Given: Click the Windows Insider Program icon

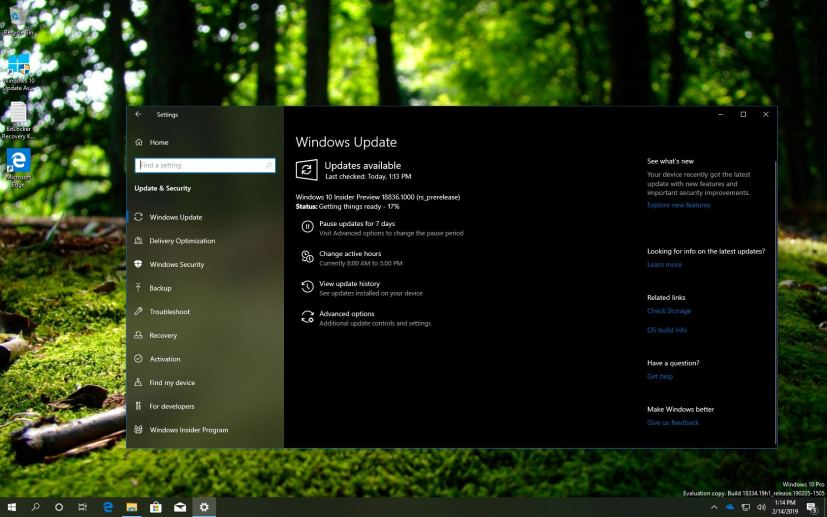Looking at the screenshot, I should tap(138, 429).
